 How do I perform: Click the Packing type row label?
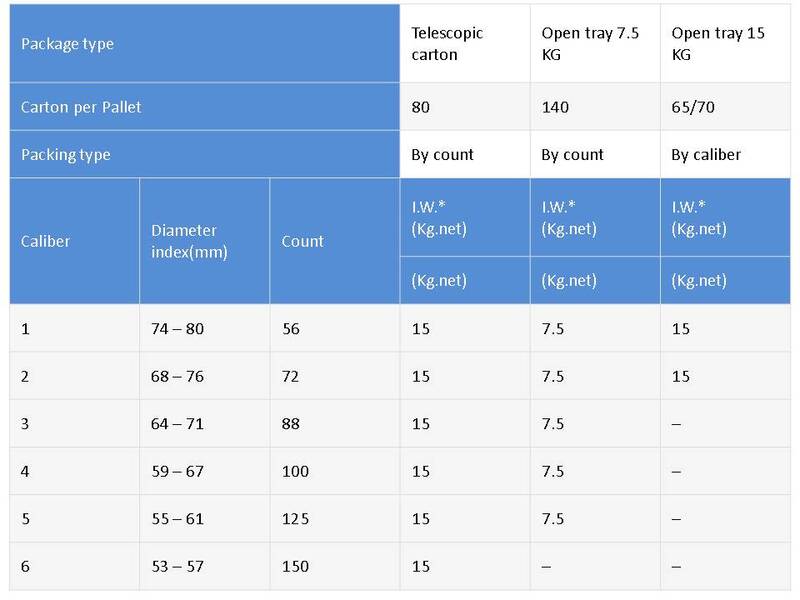pos(66,155)
